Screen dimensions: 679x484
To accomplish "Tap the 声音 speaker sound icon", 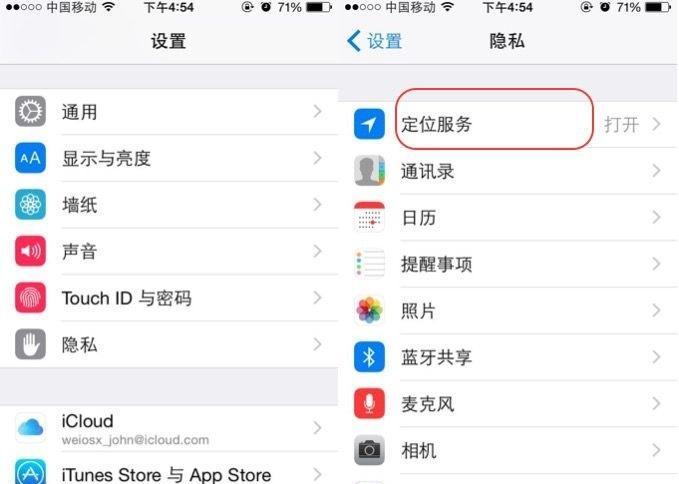I will (x=30, y=251).
